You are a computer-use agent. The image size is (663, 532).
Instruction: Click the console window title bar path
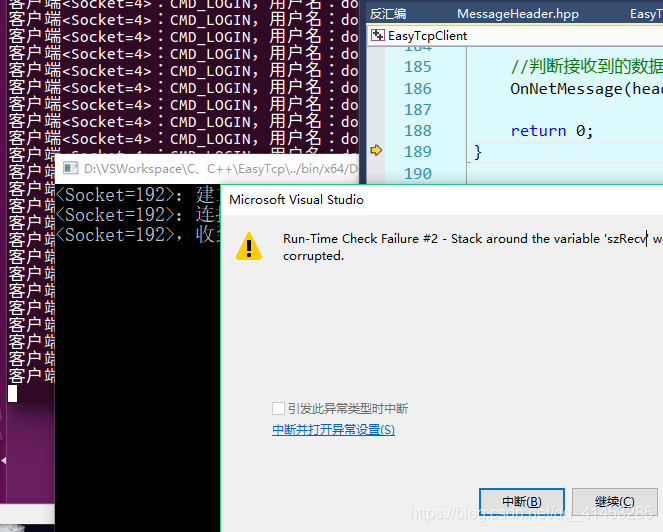click(221, 169)
